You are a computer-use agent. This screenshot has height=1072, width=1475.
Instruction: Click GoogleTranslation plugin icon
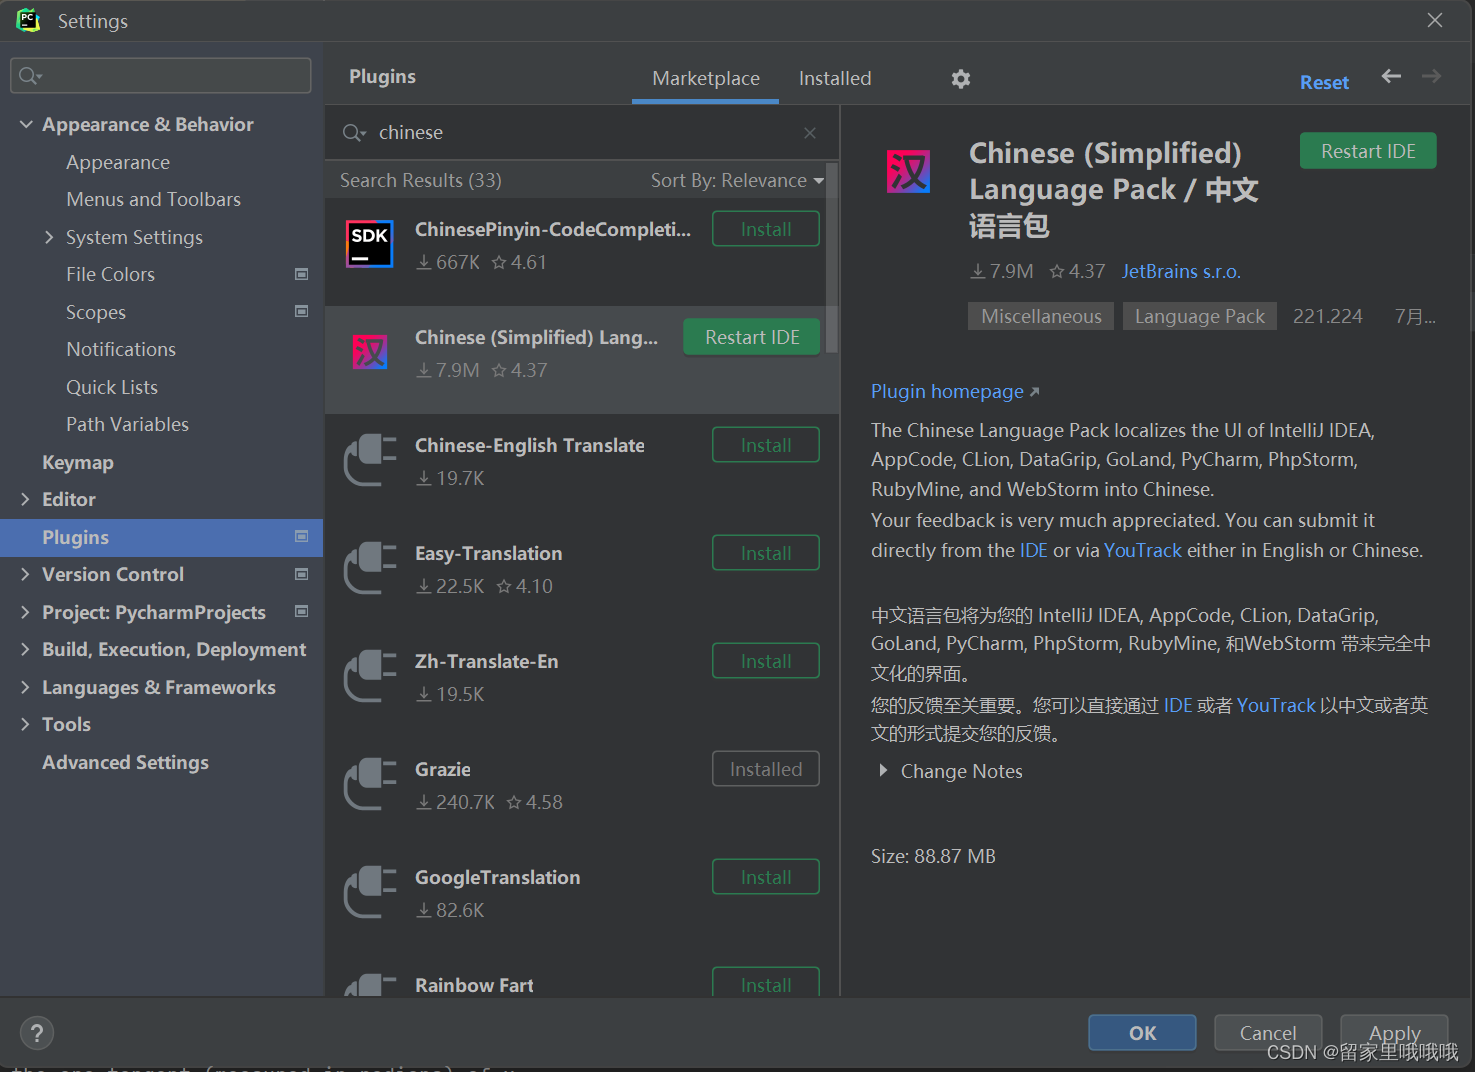(370, 892)
